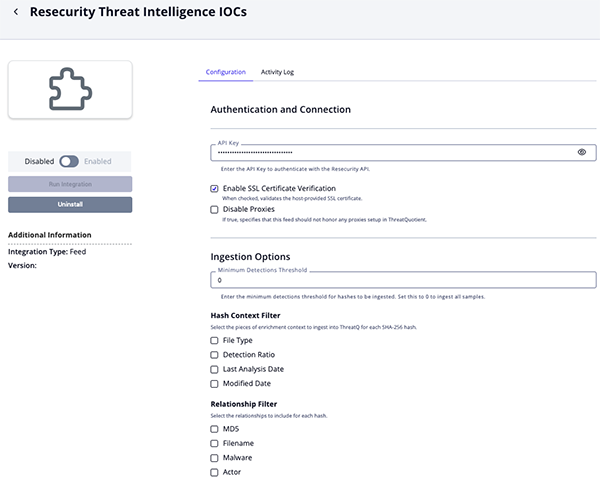Uncheck Enable SSL Certificate Verification
The image size is (600, 478).
click(214, 188)
